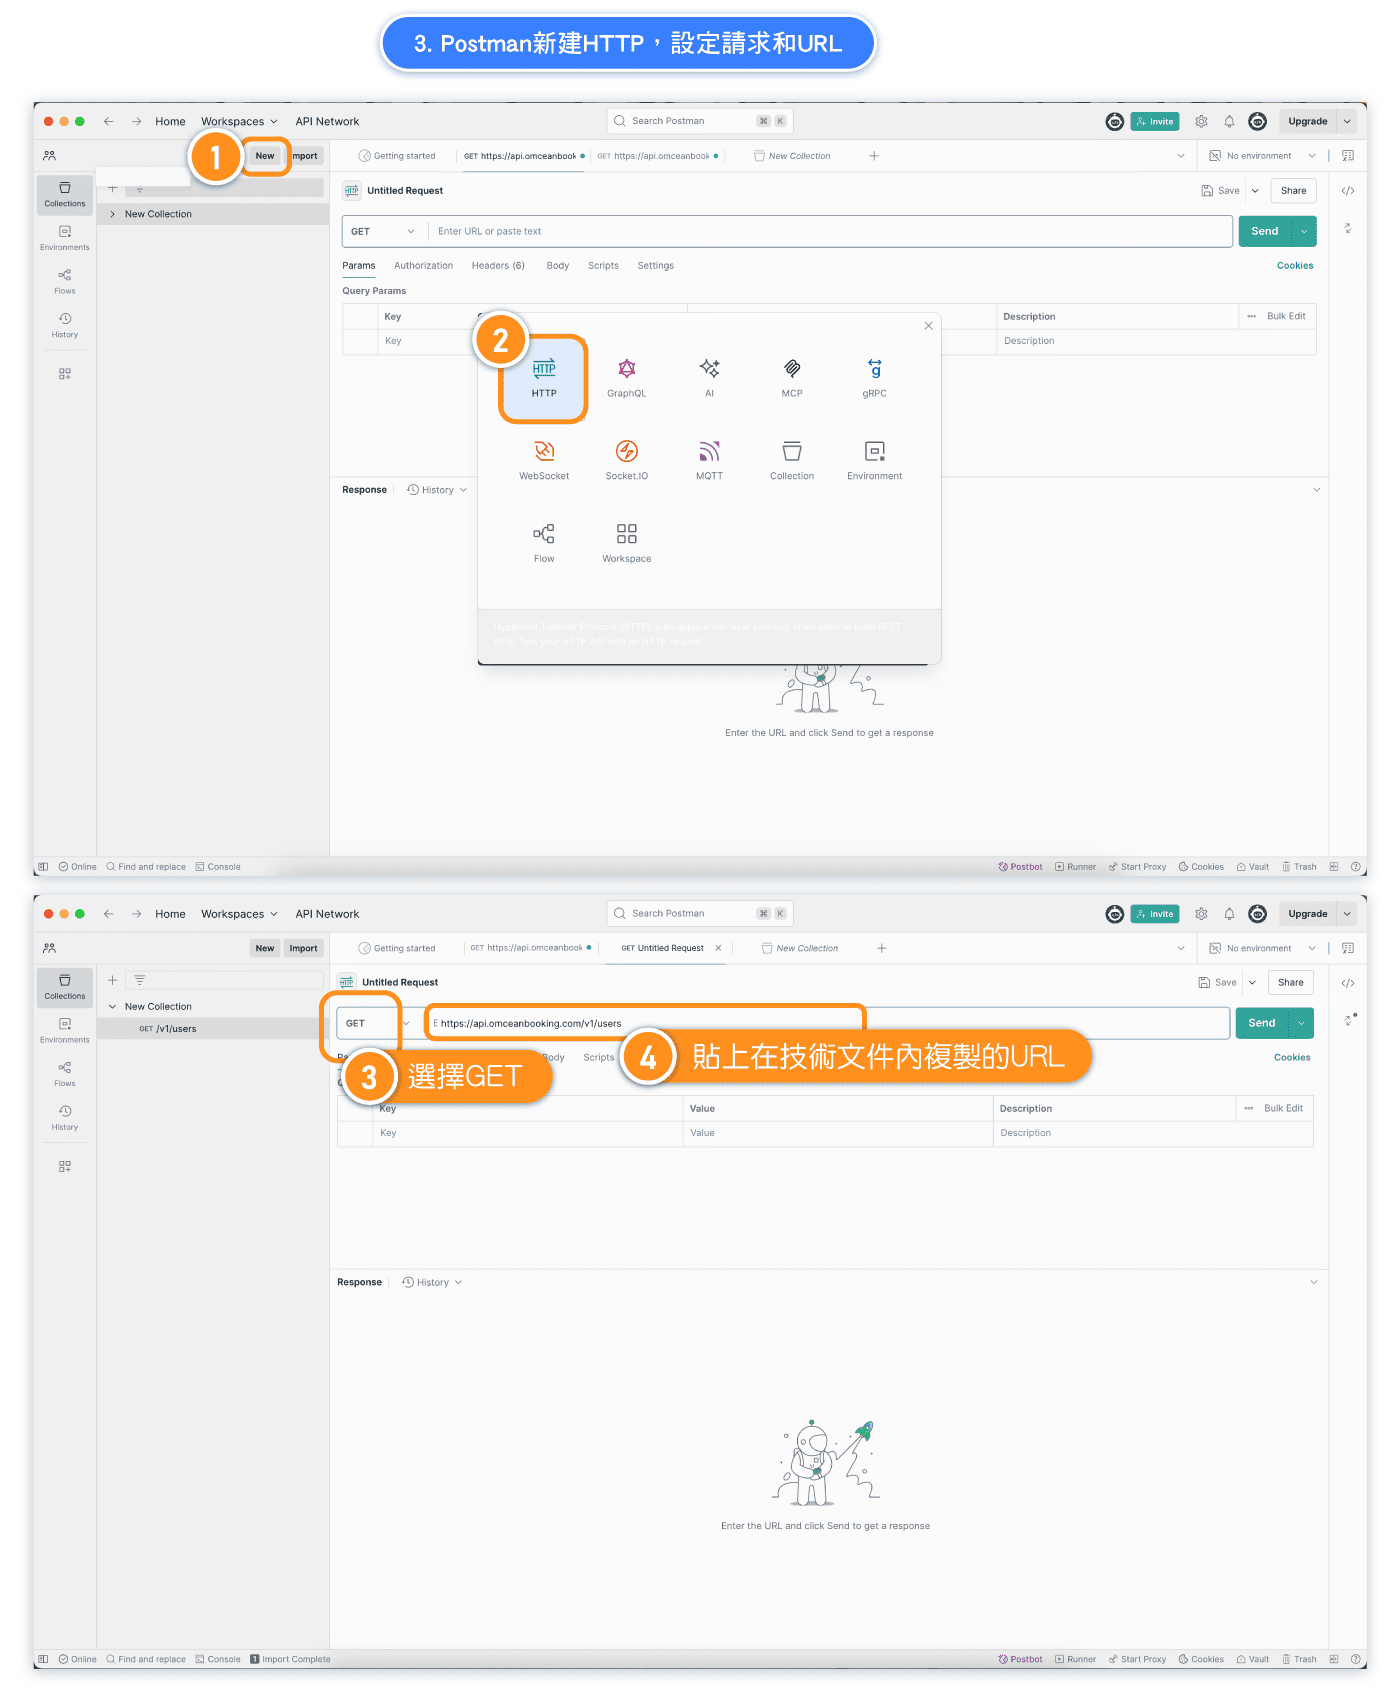Click the Enter URL input field
This screenshot has height=1692, width=1400.
pyautogui.click(x=830, y=232)
